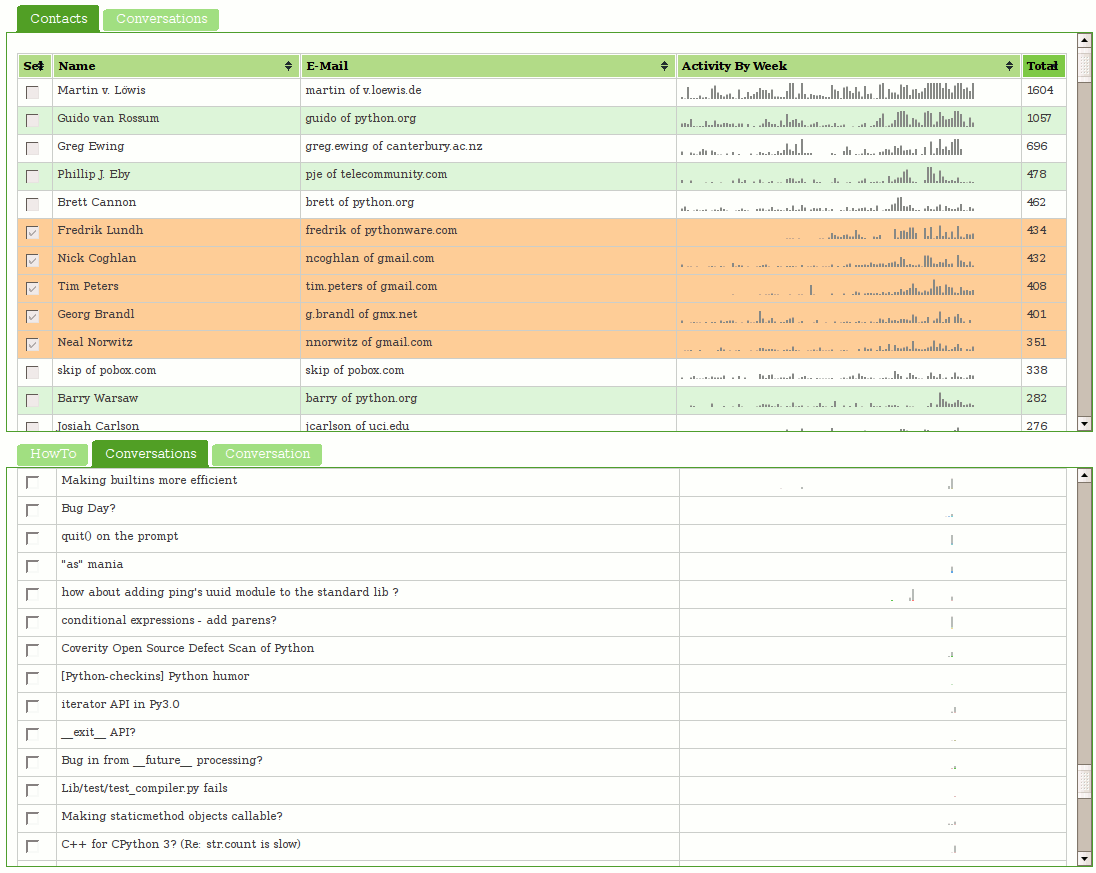This screenshot has width=1096, height=873.
Task: Select the lower Conversations tab
Action: point(150,454)
